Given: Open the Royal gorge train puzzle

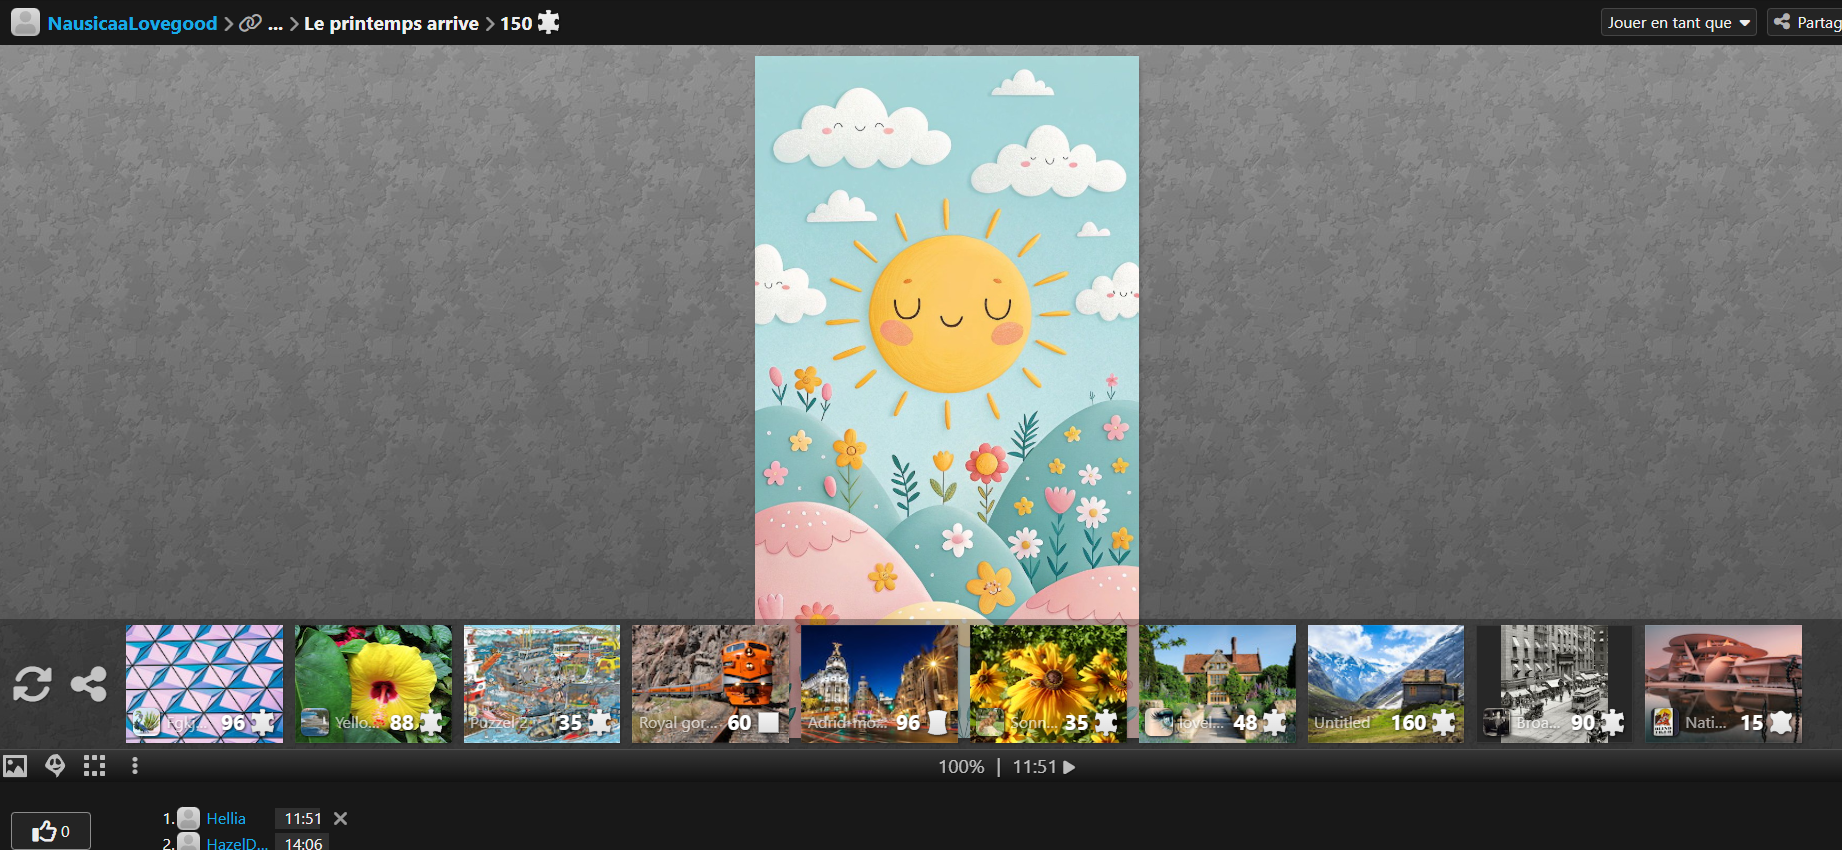Looking at the screenshot, I should pyautogui.click(x=710, y=684).
